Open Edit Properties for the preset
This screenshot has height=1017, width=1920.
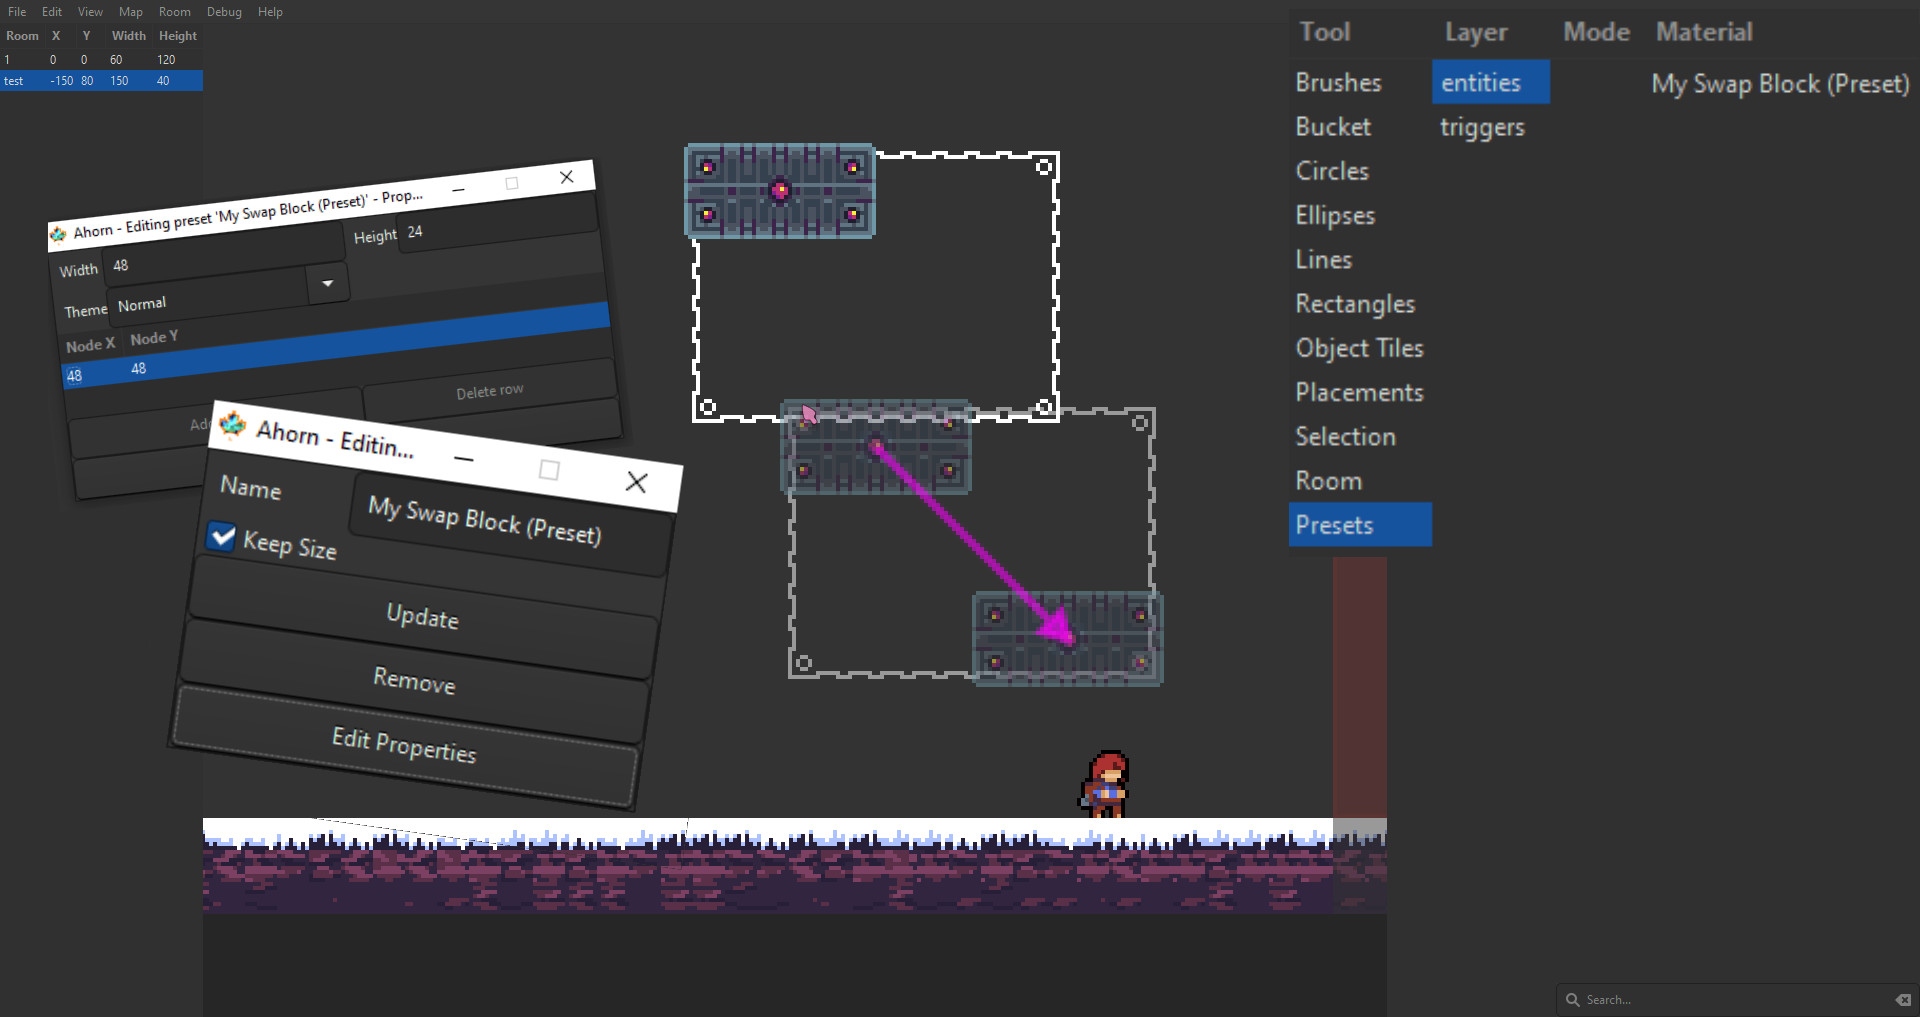tap(404, 750)
